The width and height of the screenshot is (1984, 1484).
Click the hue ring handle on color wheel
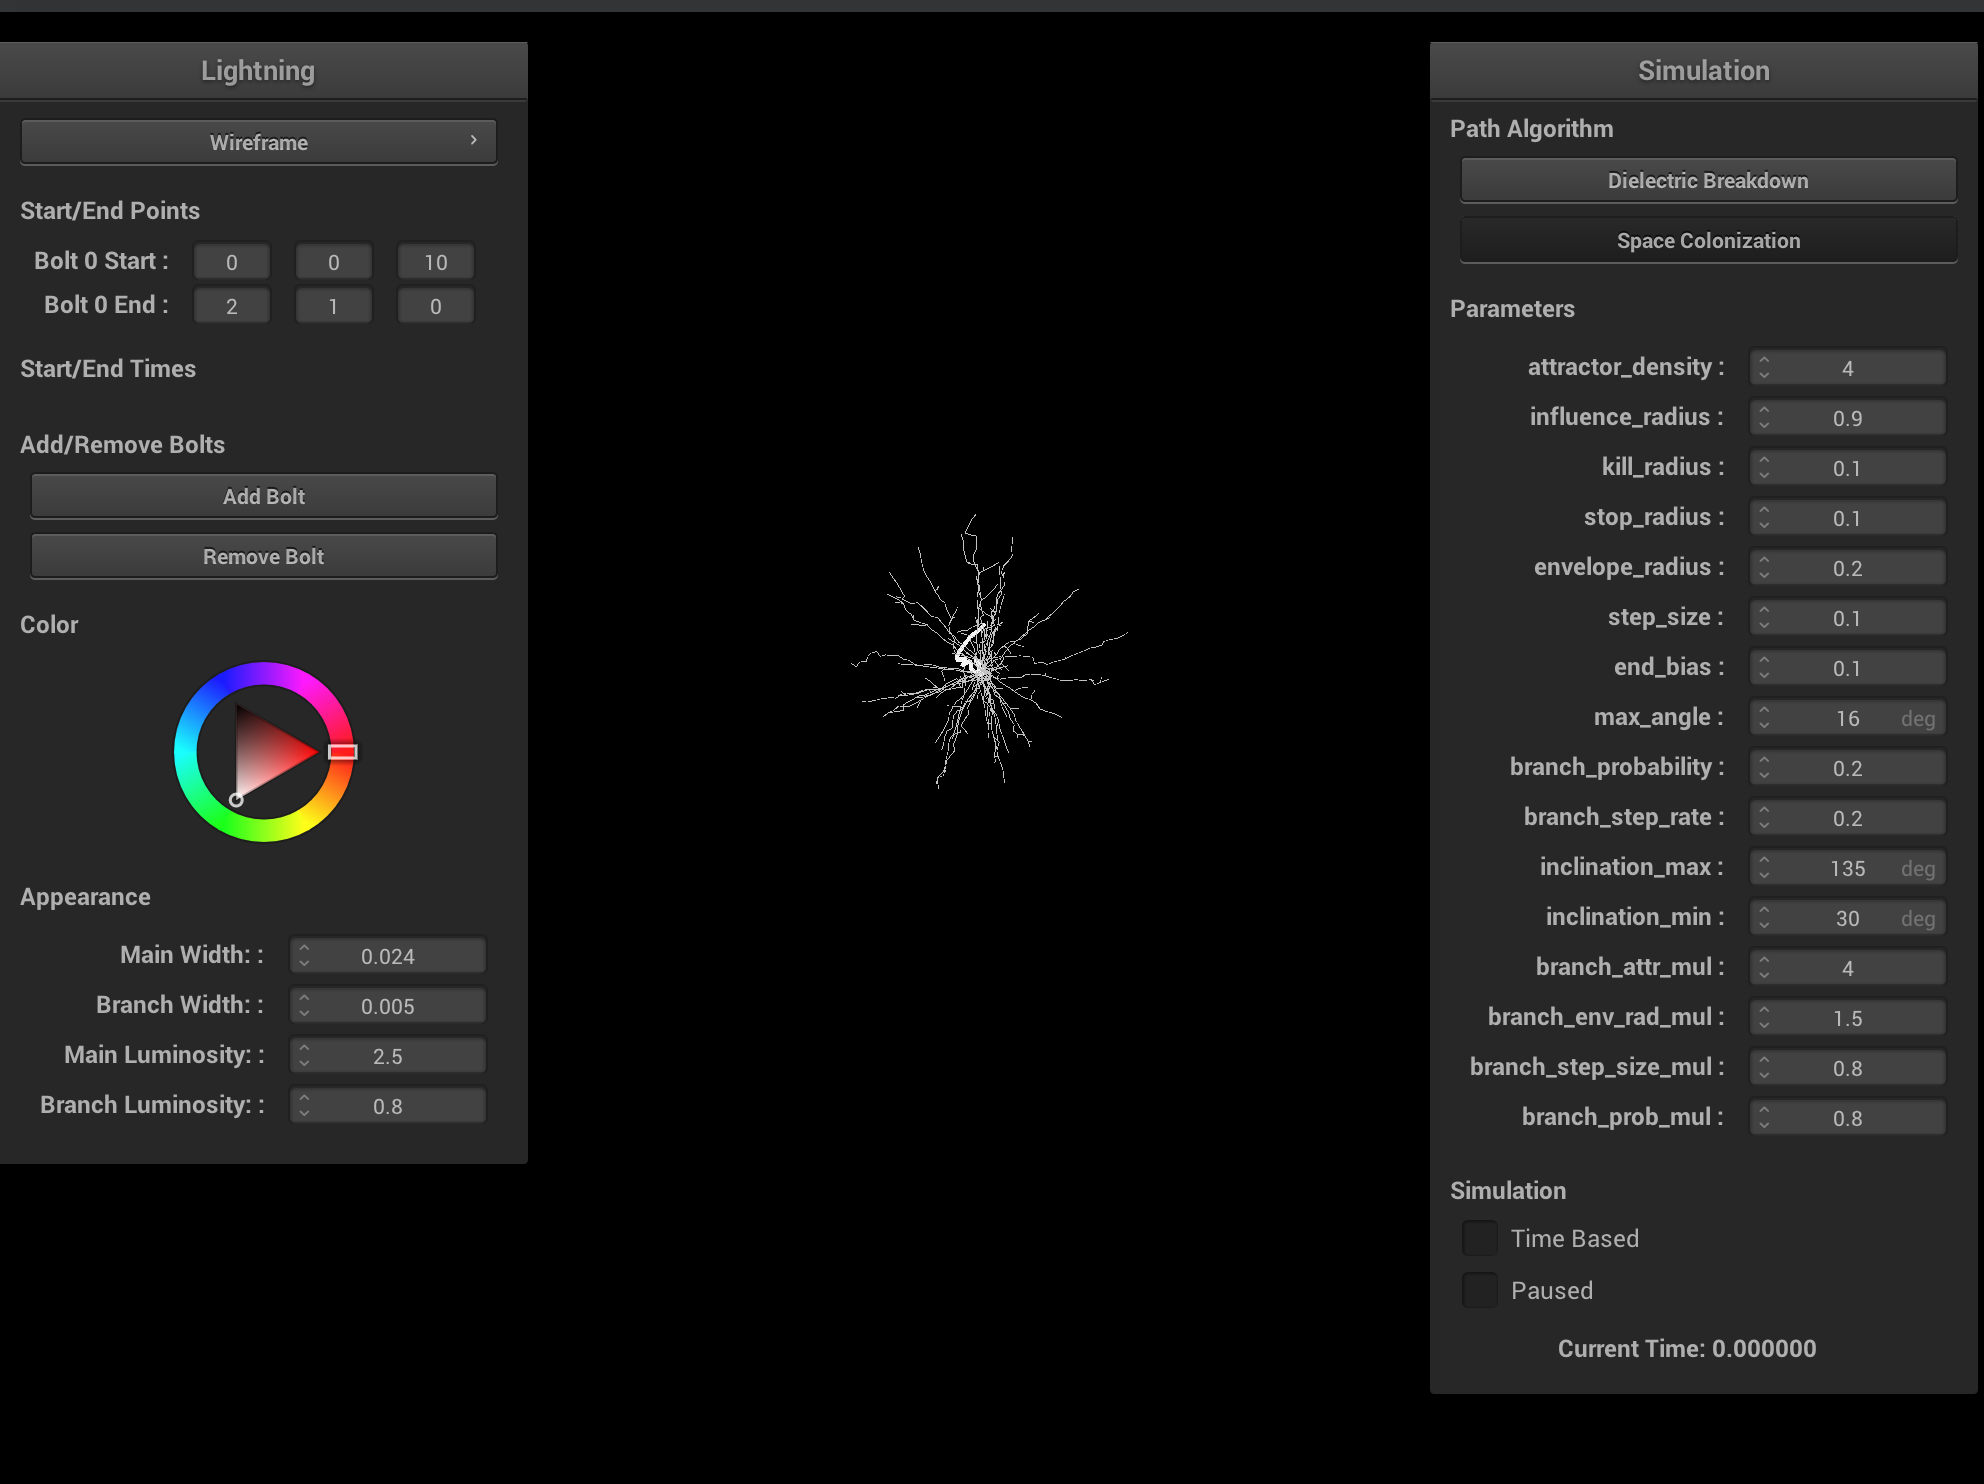(x=342, y=752)
